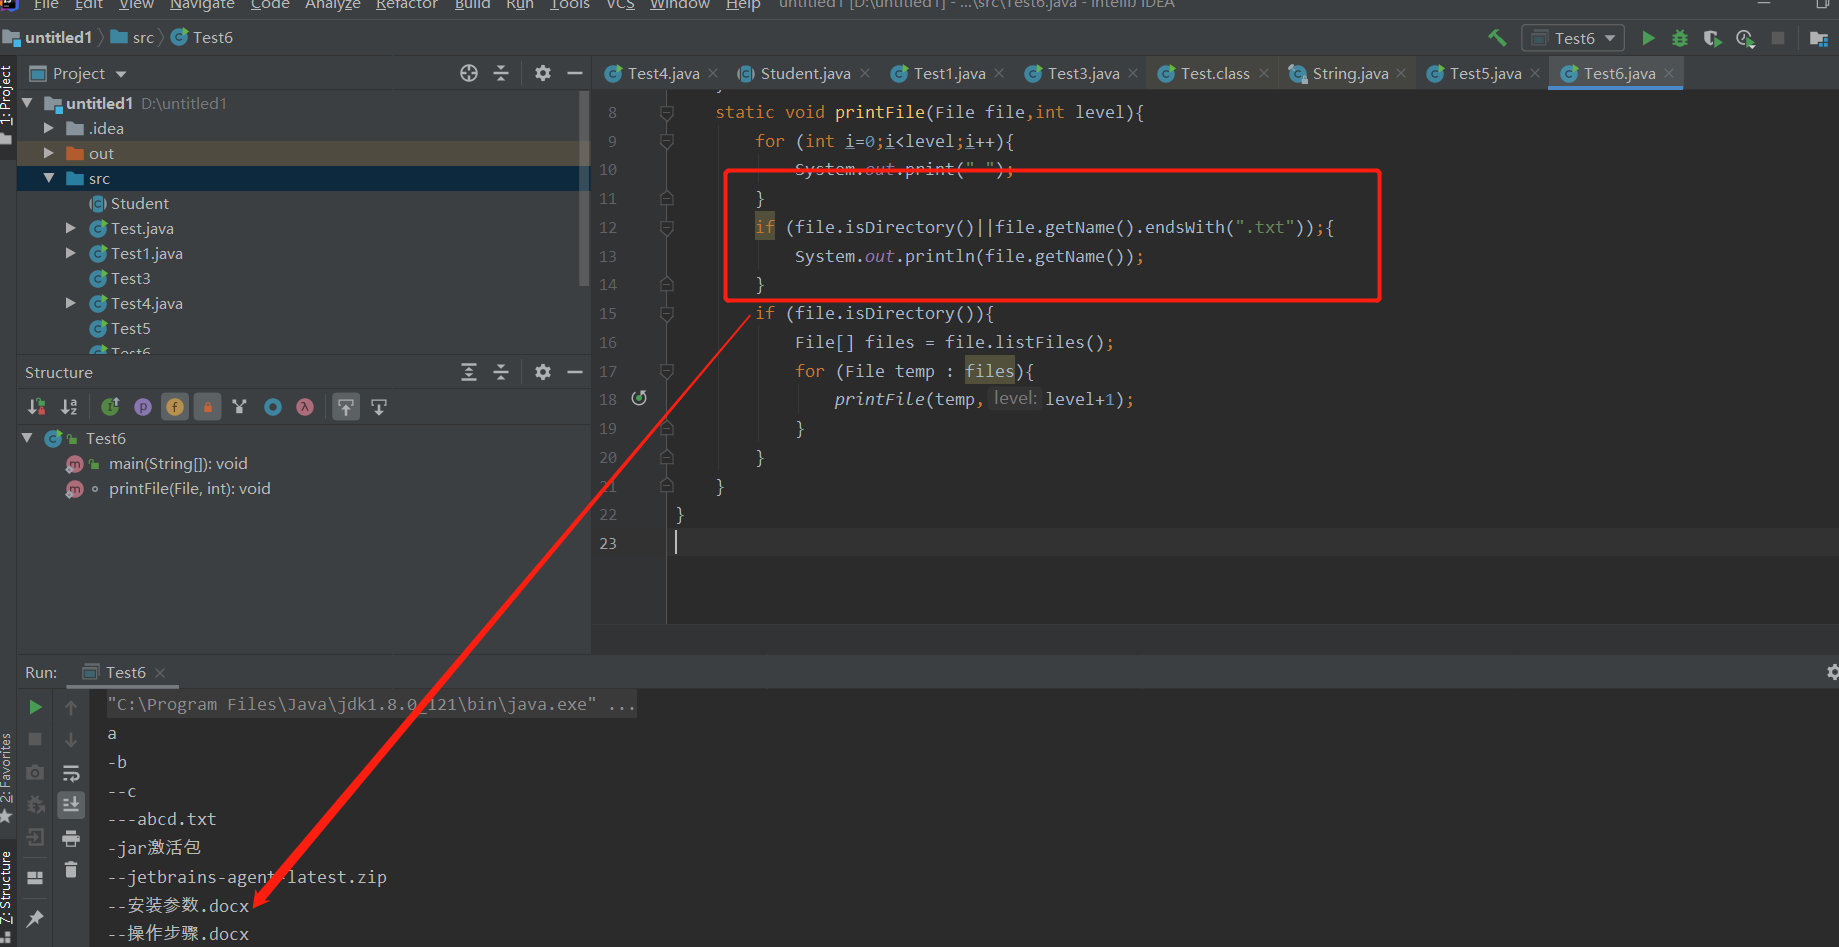Hide the Structure panel with the minus icon
The image size is (1839, 947).
point(575,372)
